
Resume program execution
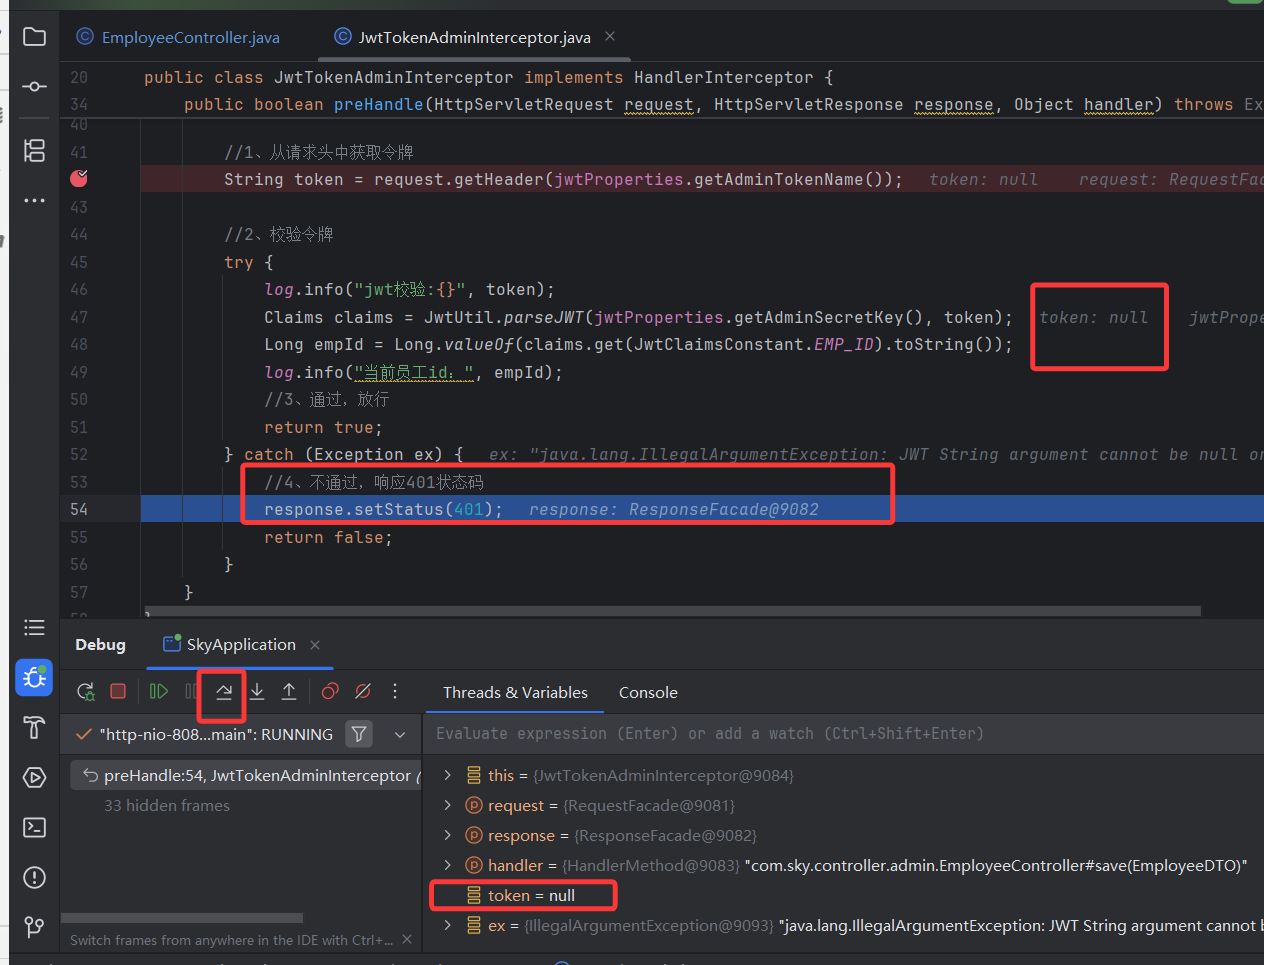click(x=158, y=691)
